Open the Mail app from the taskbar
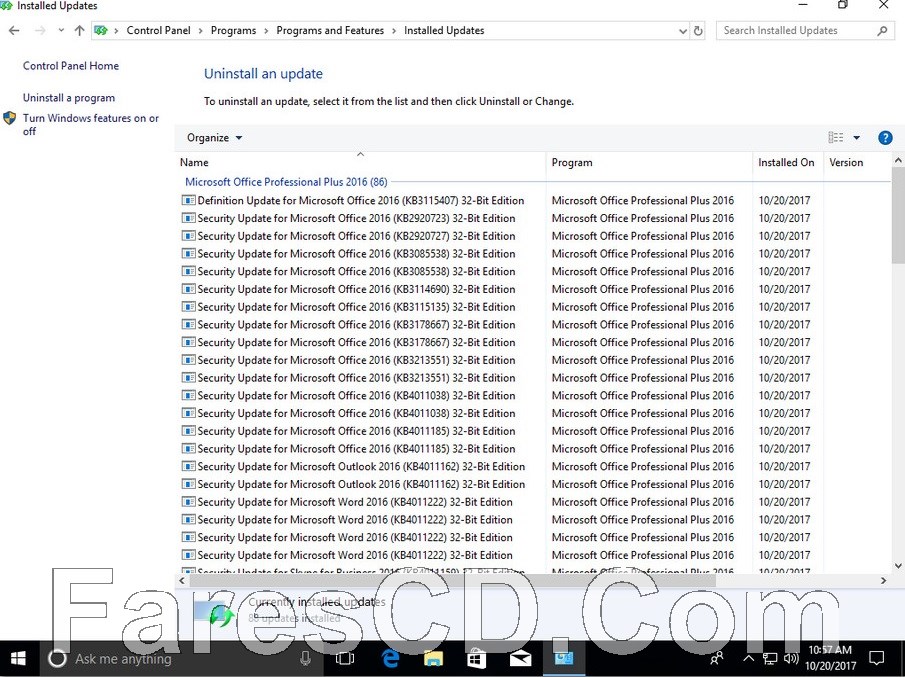This screenshot has height=677, width=905. coord(520,659)
